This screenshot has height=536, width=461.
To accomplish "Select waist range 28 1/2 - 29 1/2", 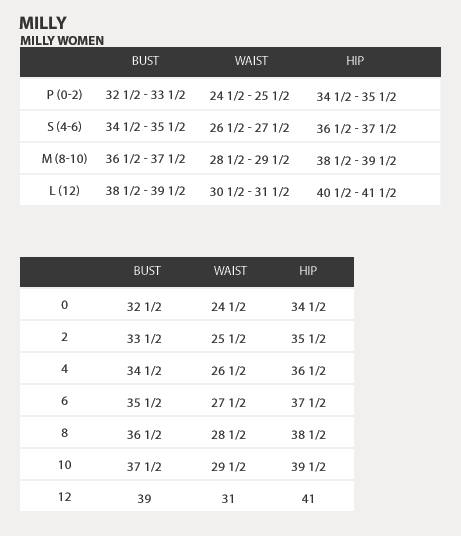I will click(249, 160).
